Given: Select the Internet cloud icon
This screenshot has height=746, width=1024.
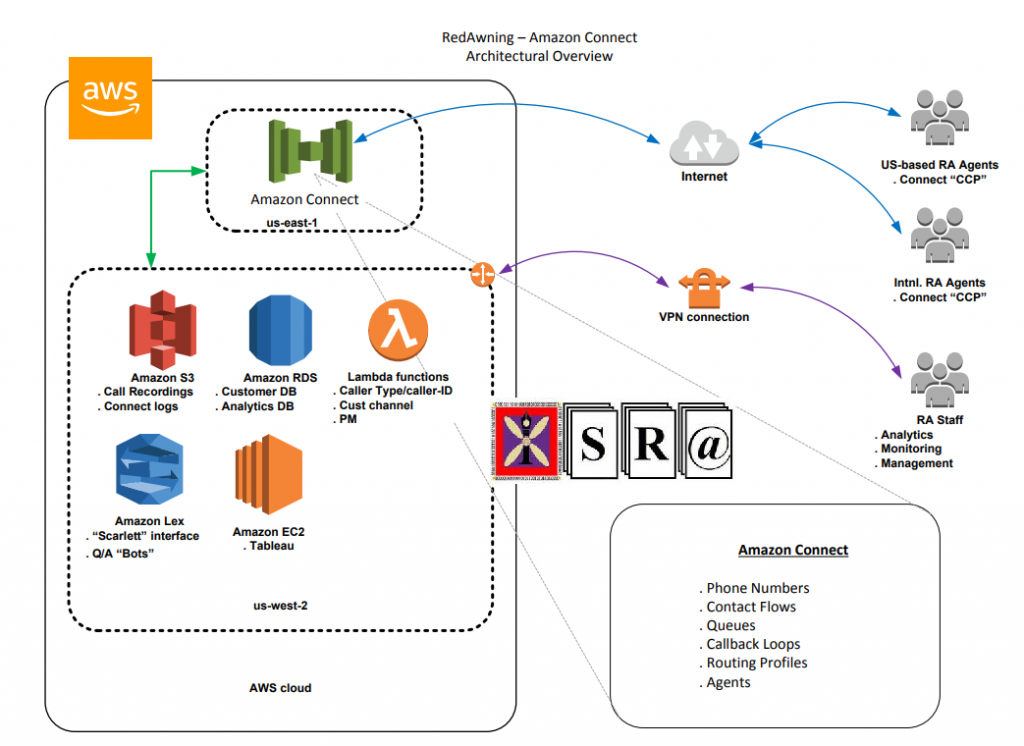Looking at the screenshot, I should (x=704, y=147).
